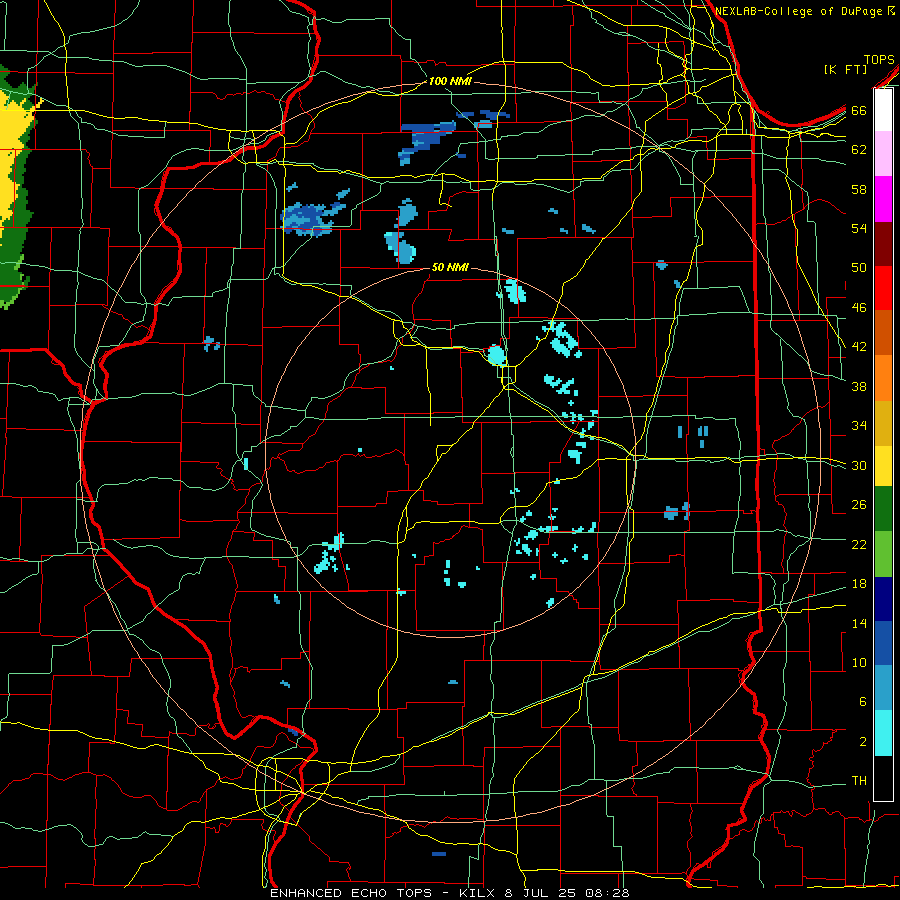Screen dimensions: 900x900
Task: Click the white swatch in the tops legend
Action: 883,110
